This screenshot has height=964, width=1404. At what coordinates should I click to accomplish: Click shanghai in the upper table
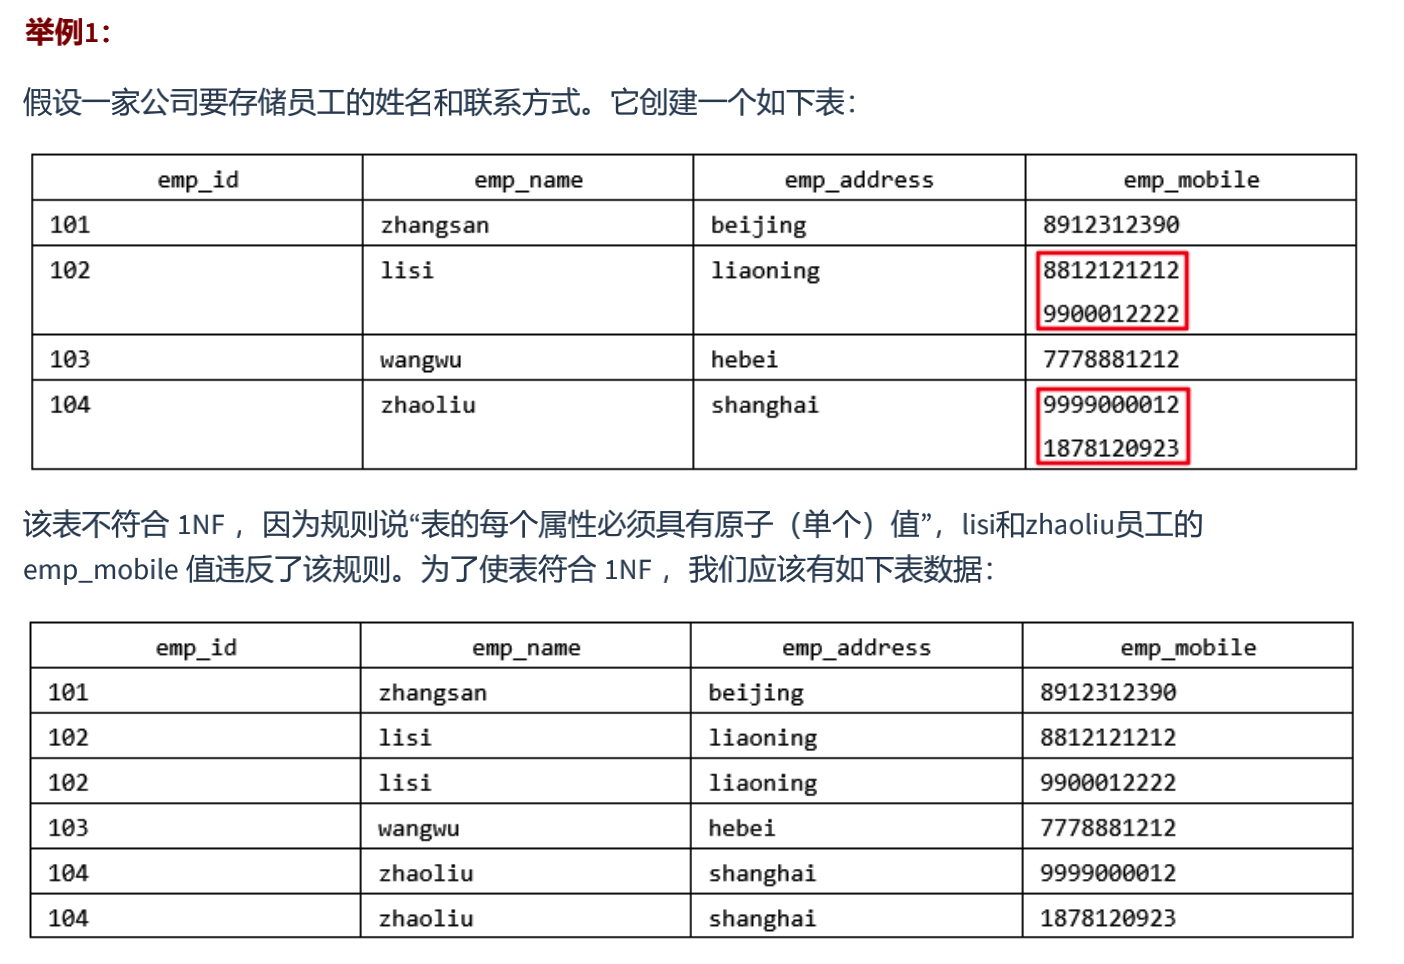tap(765, 406)
